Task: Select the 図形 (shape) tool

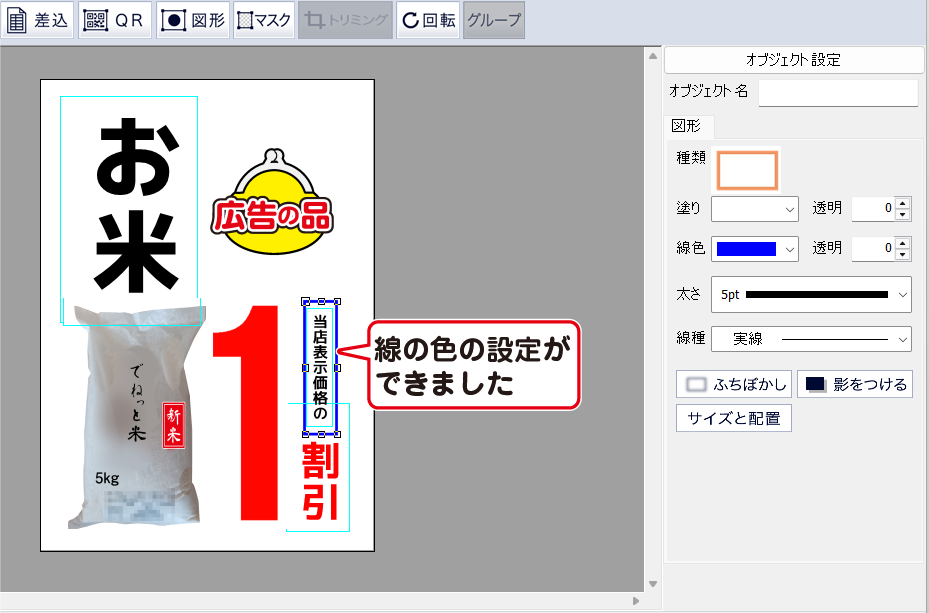Action: coord(194,20)
